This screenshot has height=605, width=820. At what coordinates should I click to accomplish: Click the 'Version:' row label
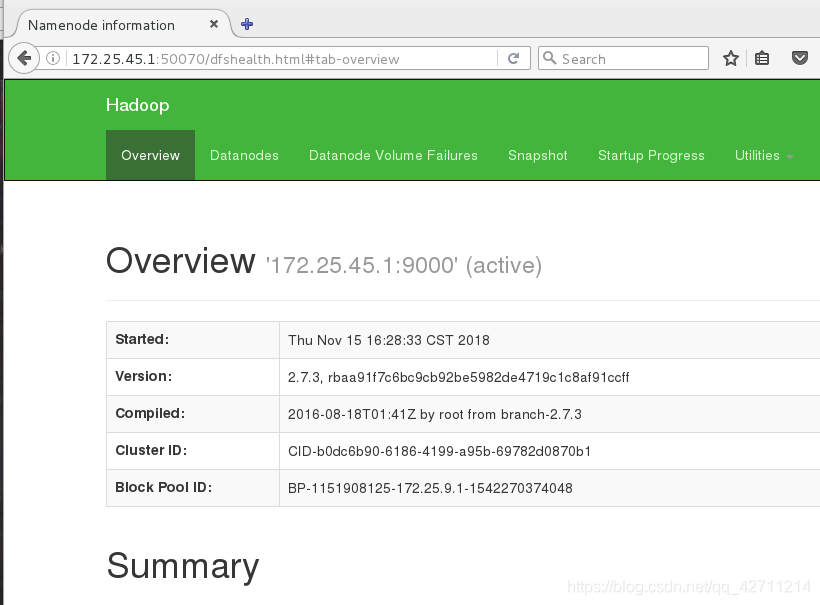click(x=143, y=376)
